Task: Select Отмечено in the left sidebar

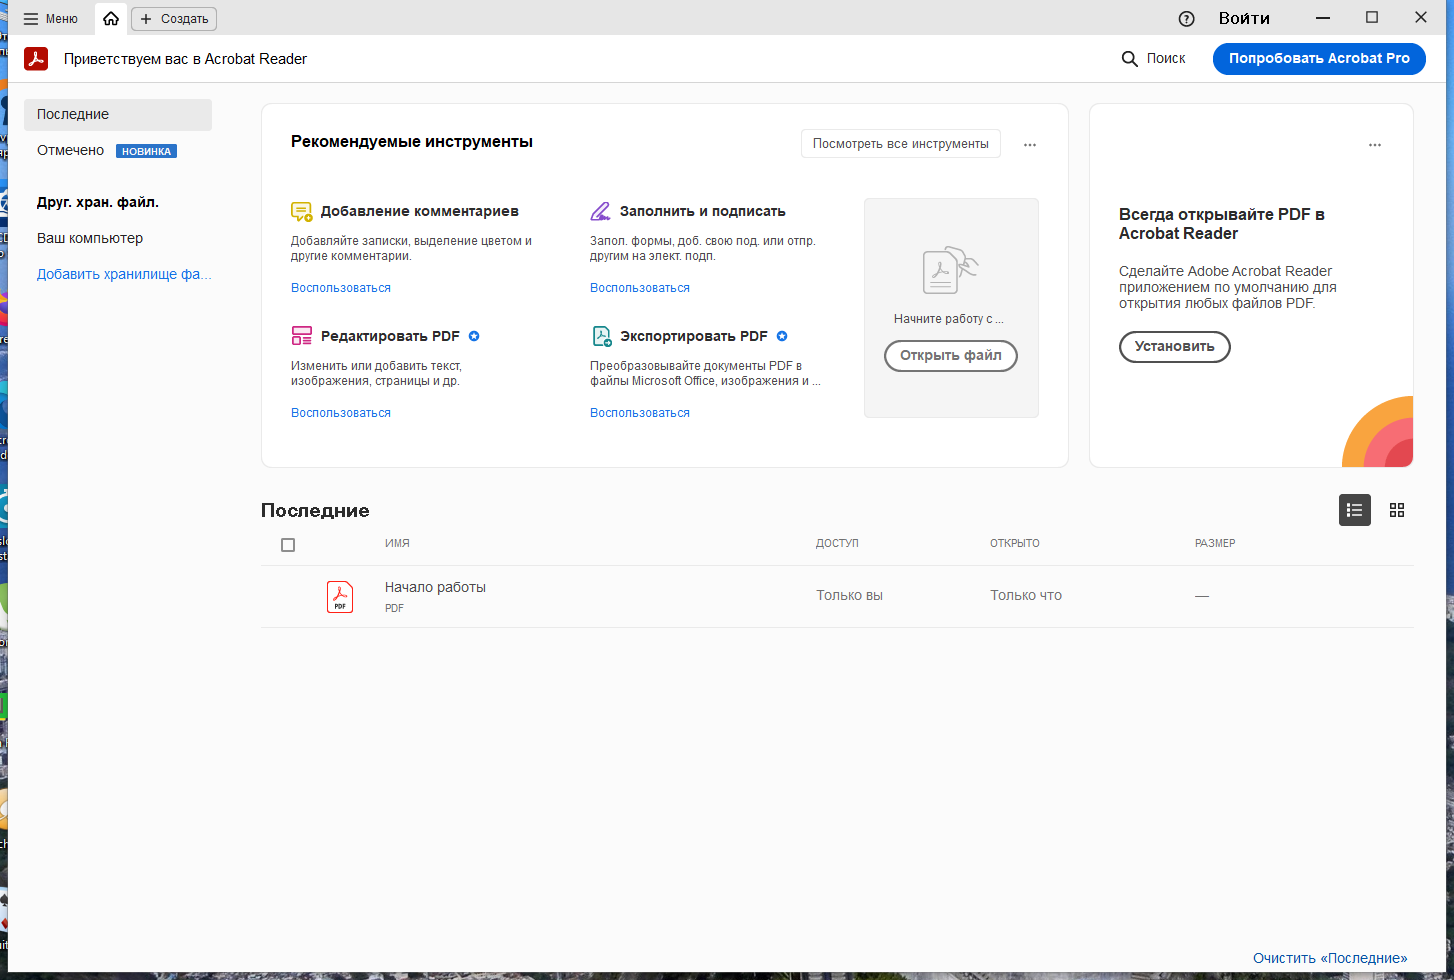Action: coord(71,150)
